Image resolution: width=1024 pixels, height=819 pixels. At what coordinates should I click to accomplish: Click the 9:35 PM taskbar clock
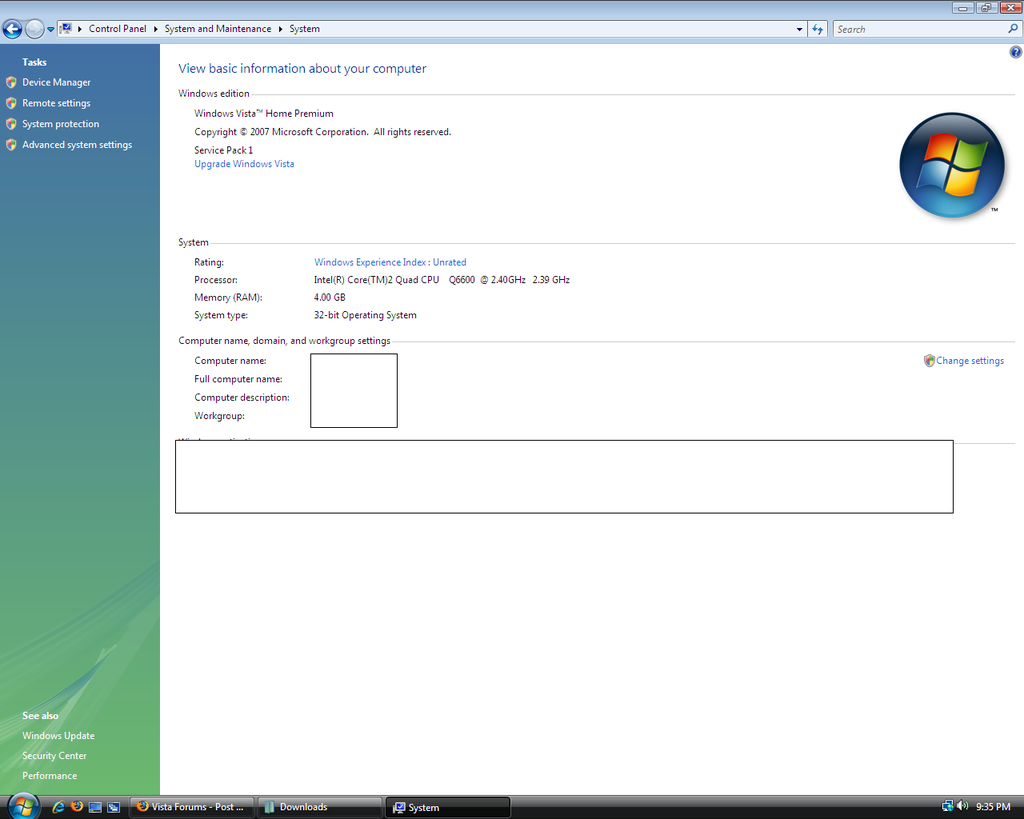point(993,807)
